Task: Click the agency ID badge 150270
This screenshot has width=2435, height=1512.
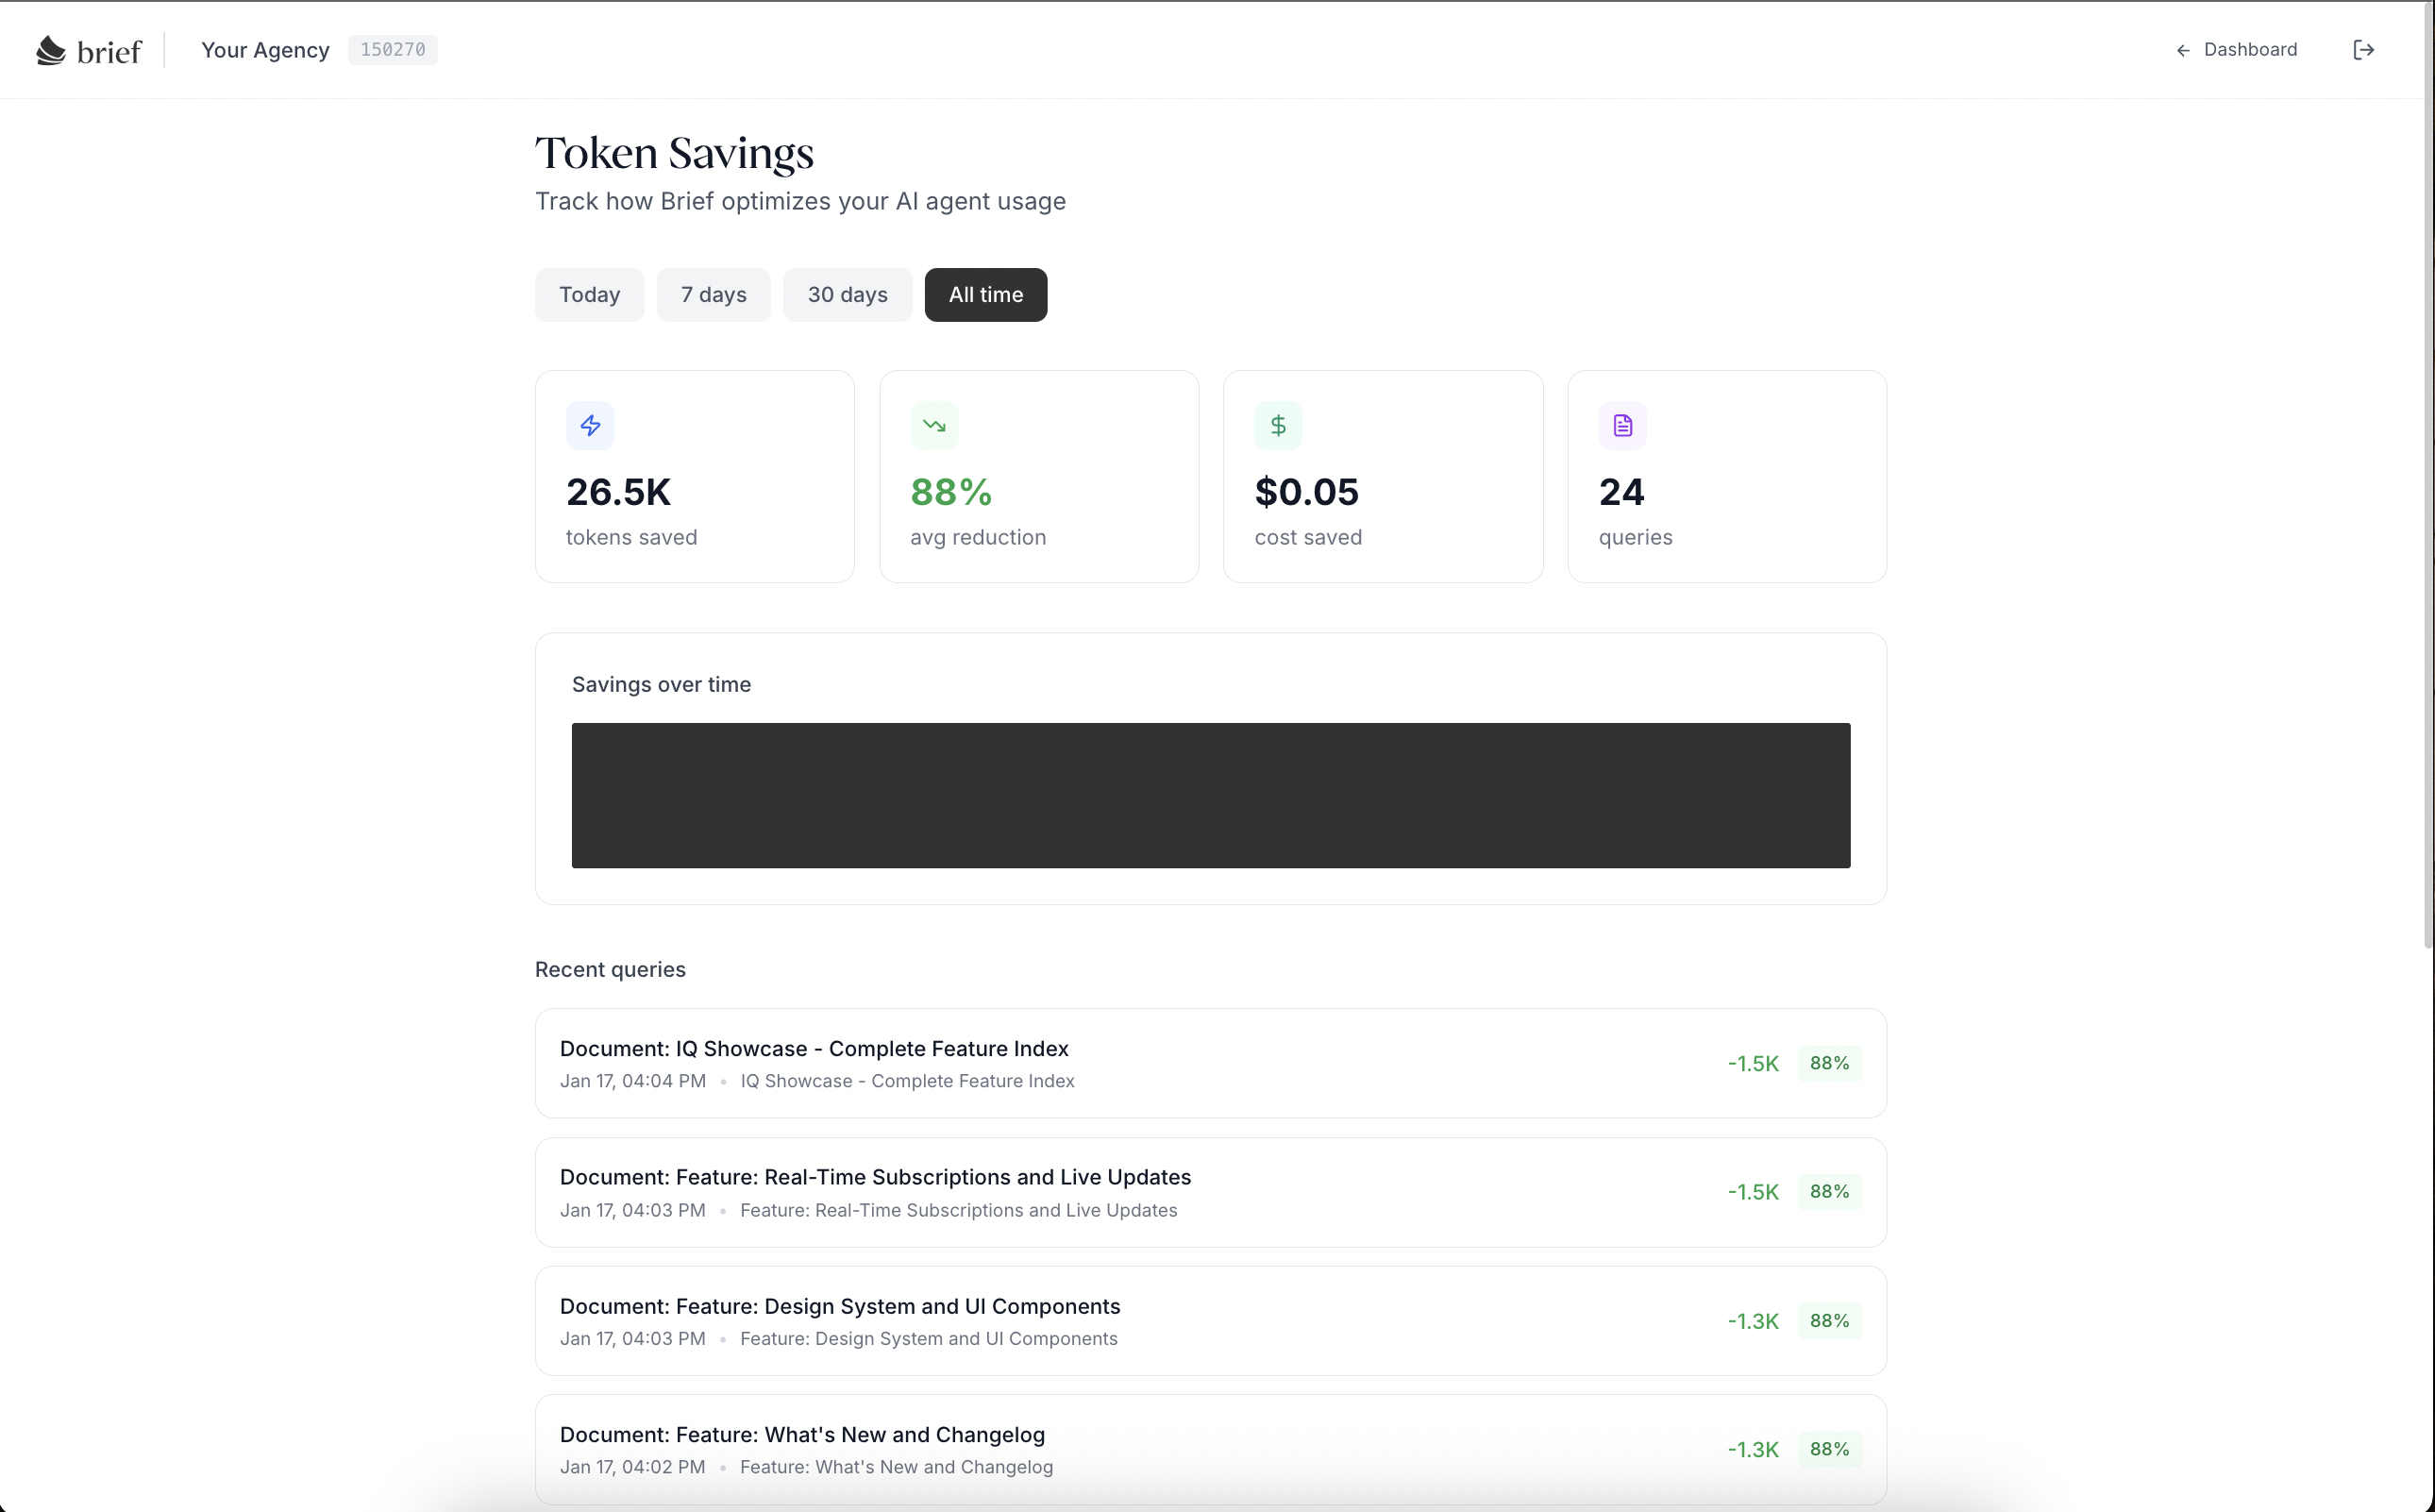Action: point(392,50)
